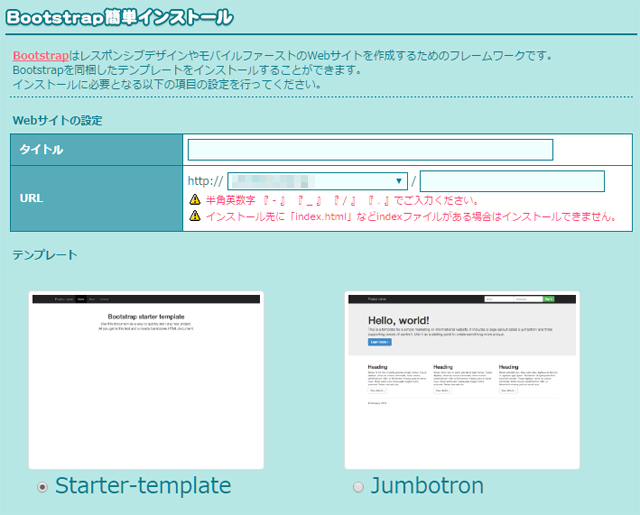This screenshot has height=515, width=640.
Task: Click the Jumbotron label text
Action: point(427,486)
